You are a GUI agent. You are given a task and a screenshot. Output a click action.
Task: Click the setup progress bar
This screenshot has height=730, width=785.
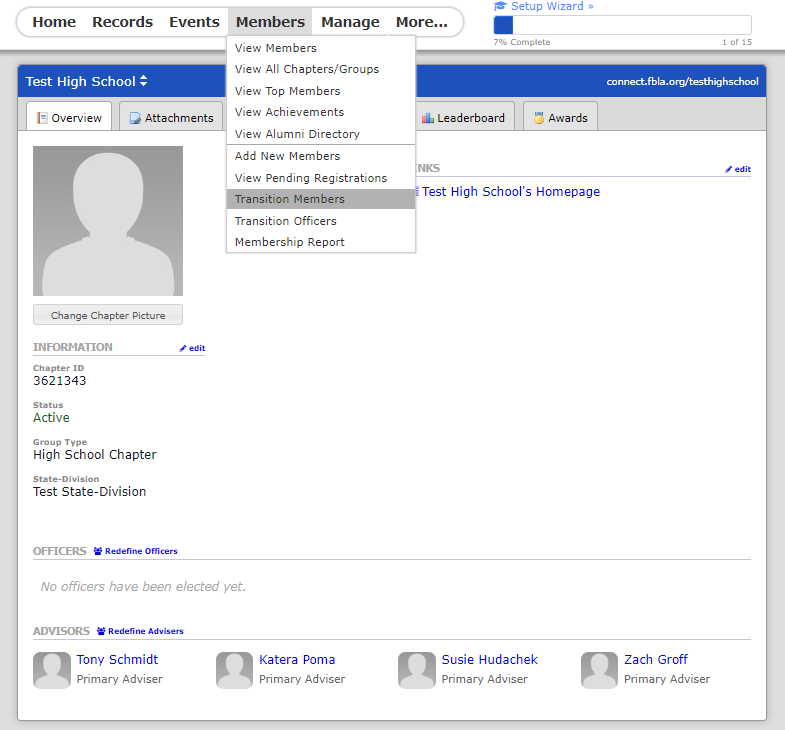[x=622, y=25]
